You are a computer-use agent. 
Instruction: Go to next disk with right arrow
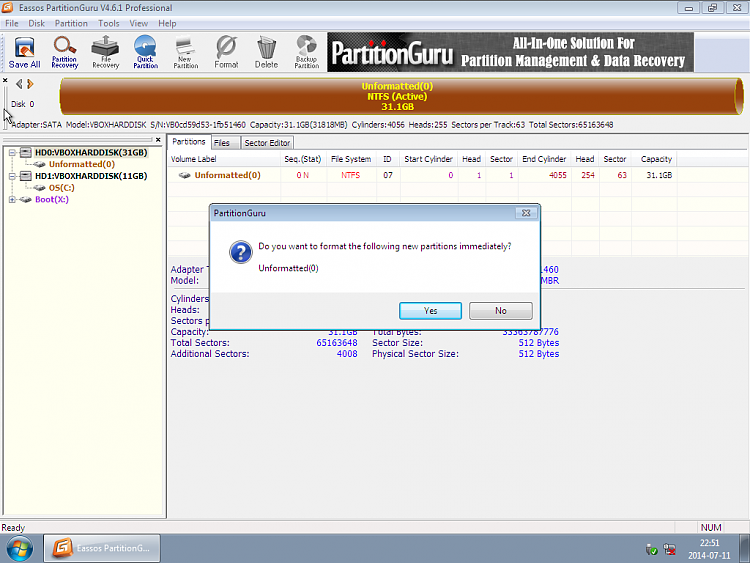click(30, 84)
